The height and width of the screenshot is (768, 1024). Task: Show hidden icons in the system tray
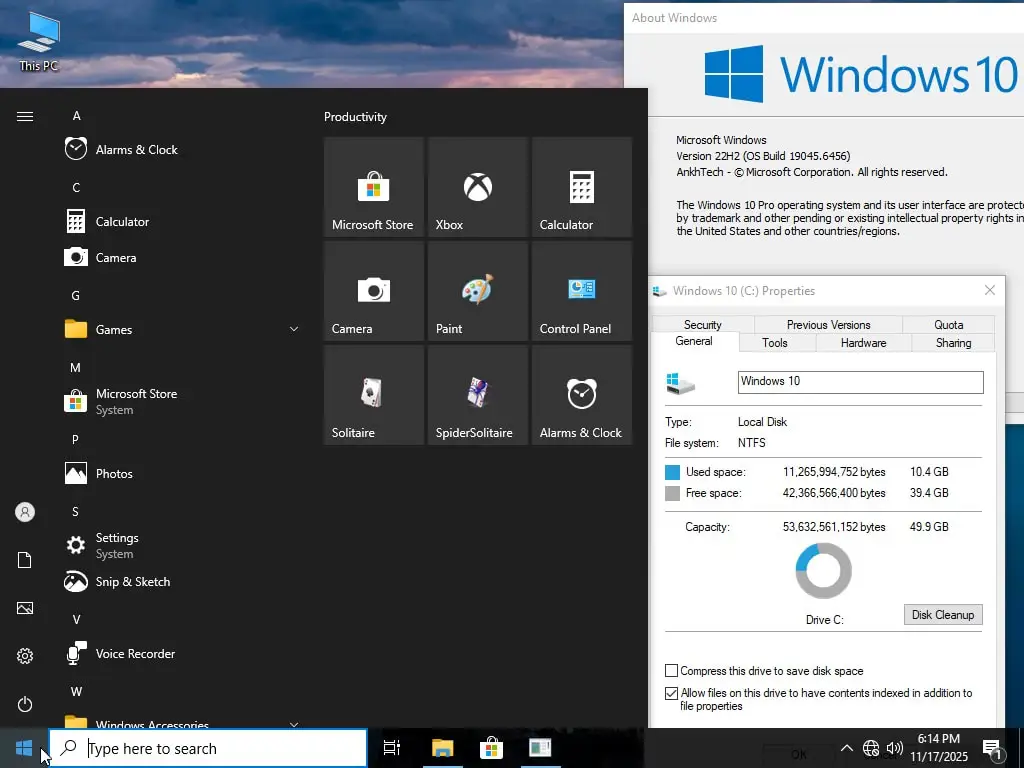click(x=846, y=747)
